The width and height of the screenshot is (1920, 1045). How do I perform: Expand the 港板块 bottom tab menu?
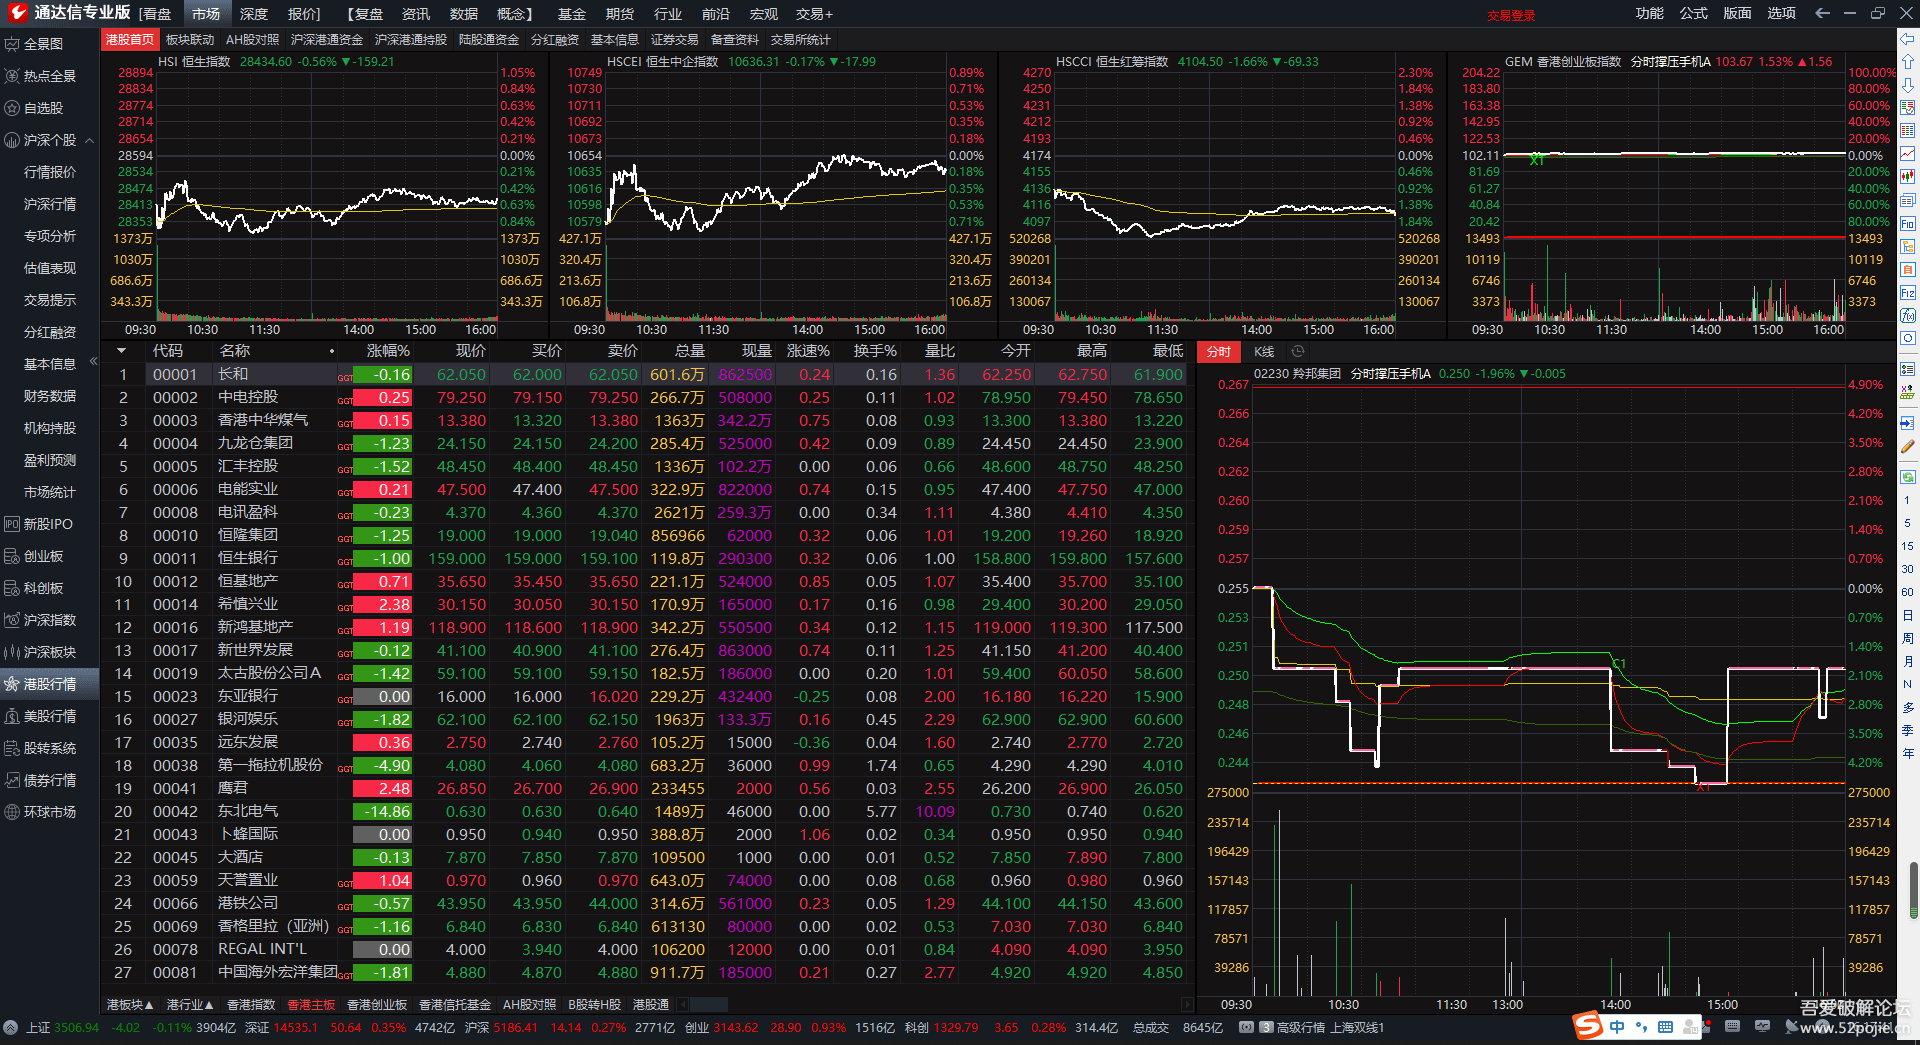(x=130, y=1004)
